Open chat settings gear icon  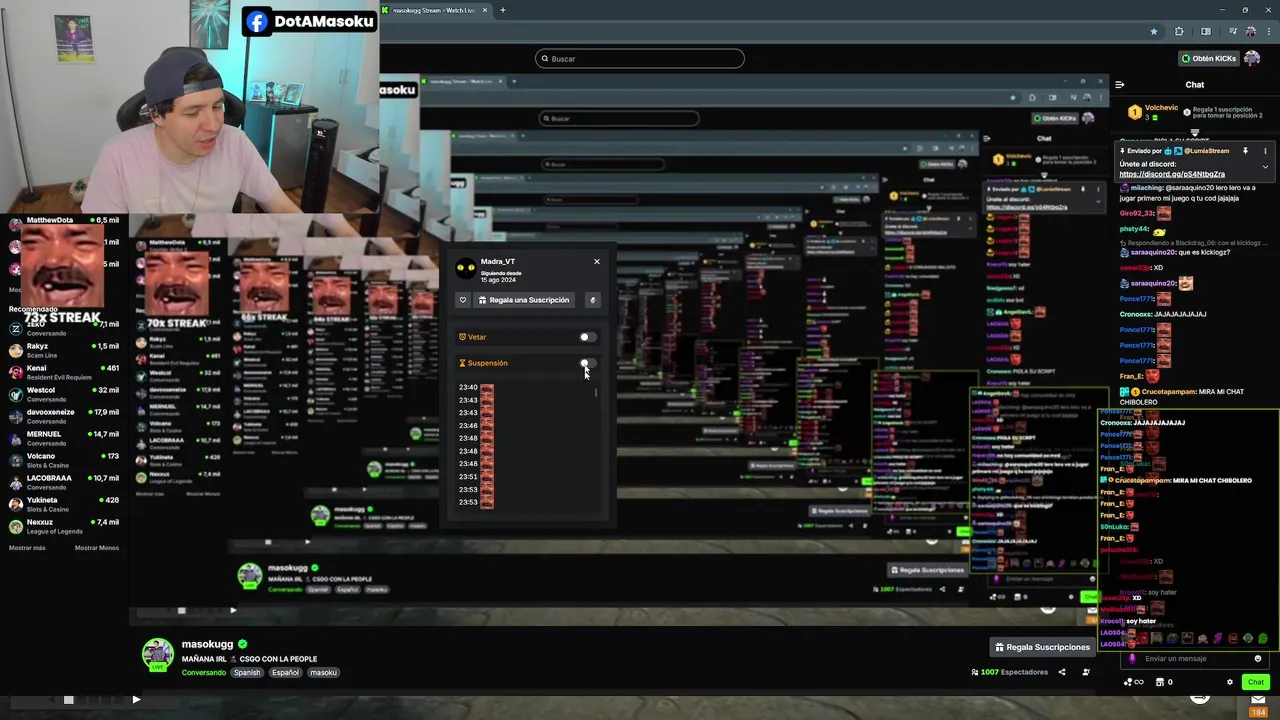coord(1230,682)
